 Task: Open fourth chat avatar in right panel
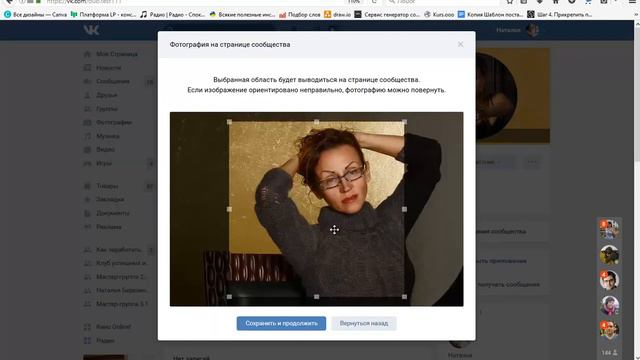609,305
